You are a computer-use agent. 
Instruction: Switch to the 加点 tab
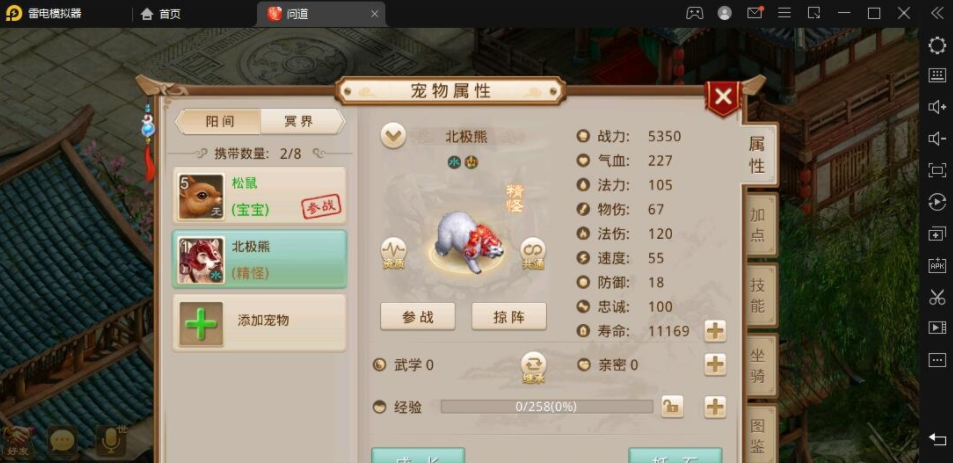758,224
